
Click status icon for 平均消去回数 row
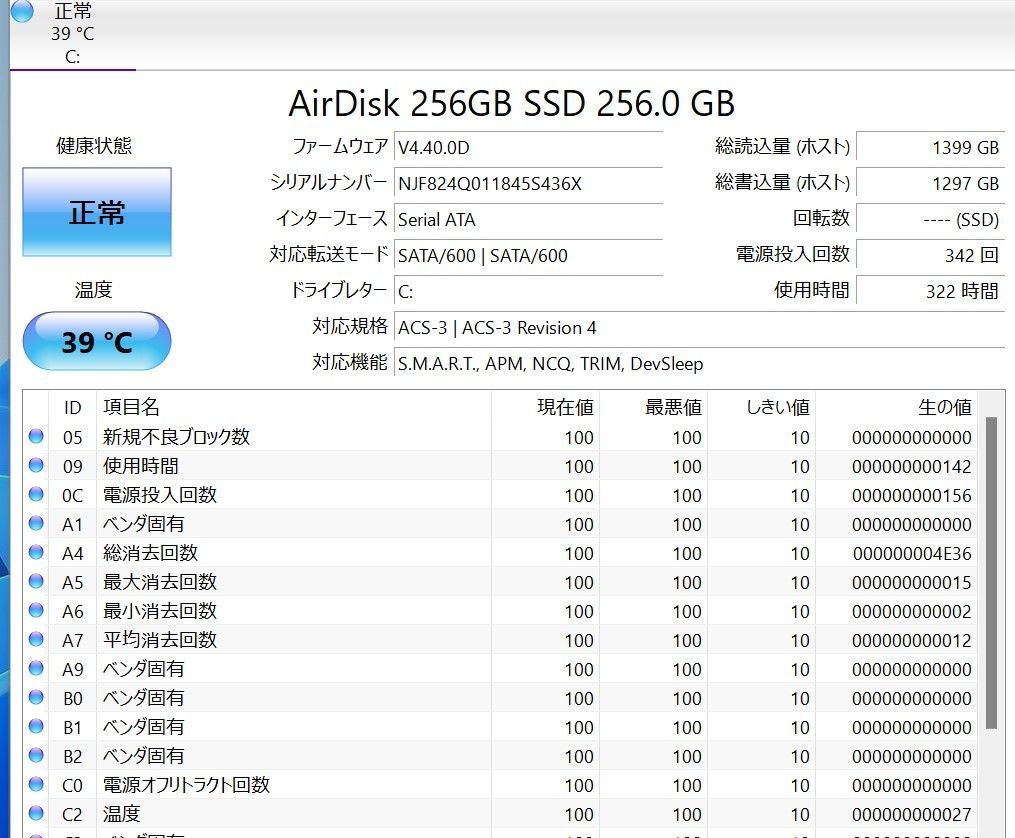pyautogui.click(x=37, y=639)
